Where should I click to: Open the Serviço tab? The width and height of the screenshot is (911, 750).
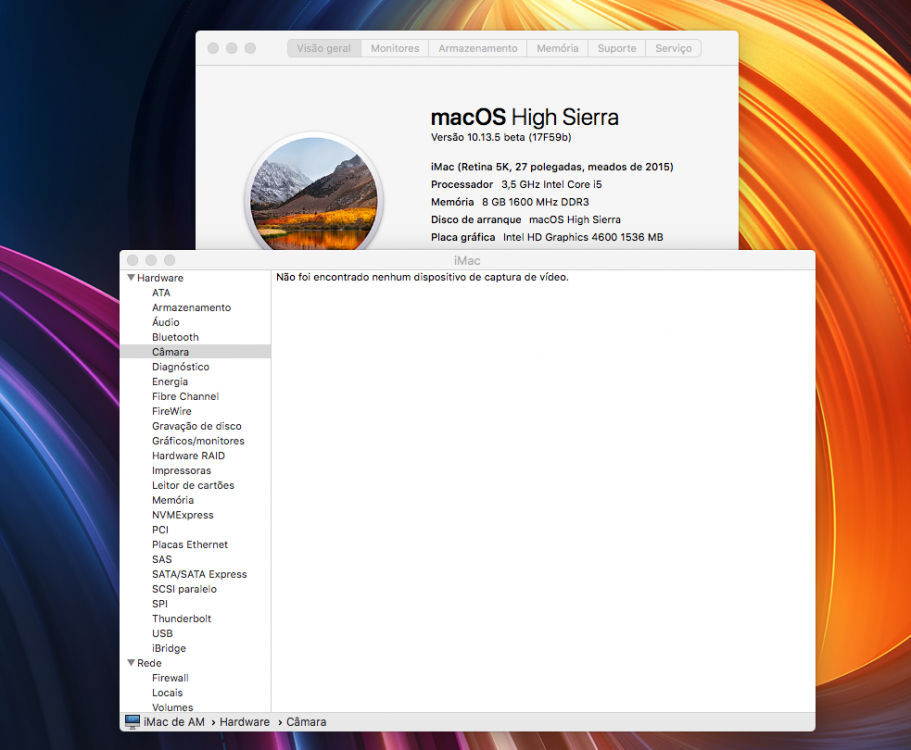[673, 48]
